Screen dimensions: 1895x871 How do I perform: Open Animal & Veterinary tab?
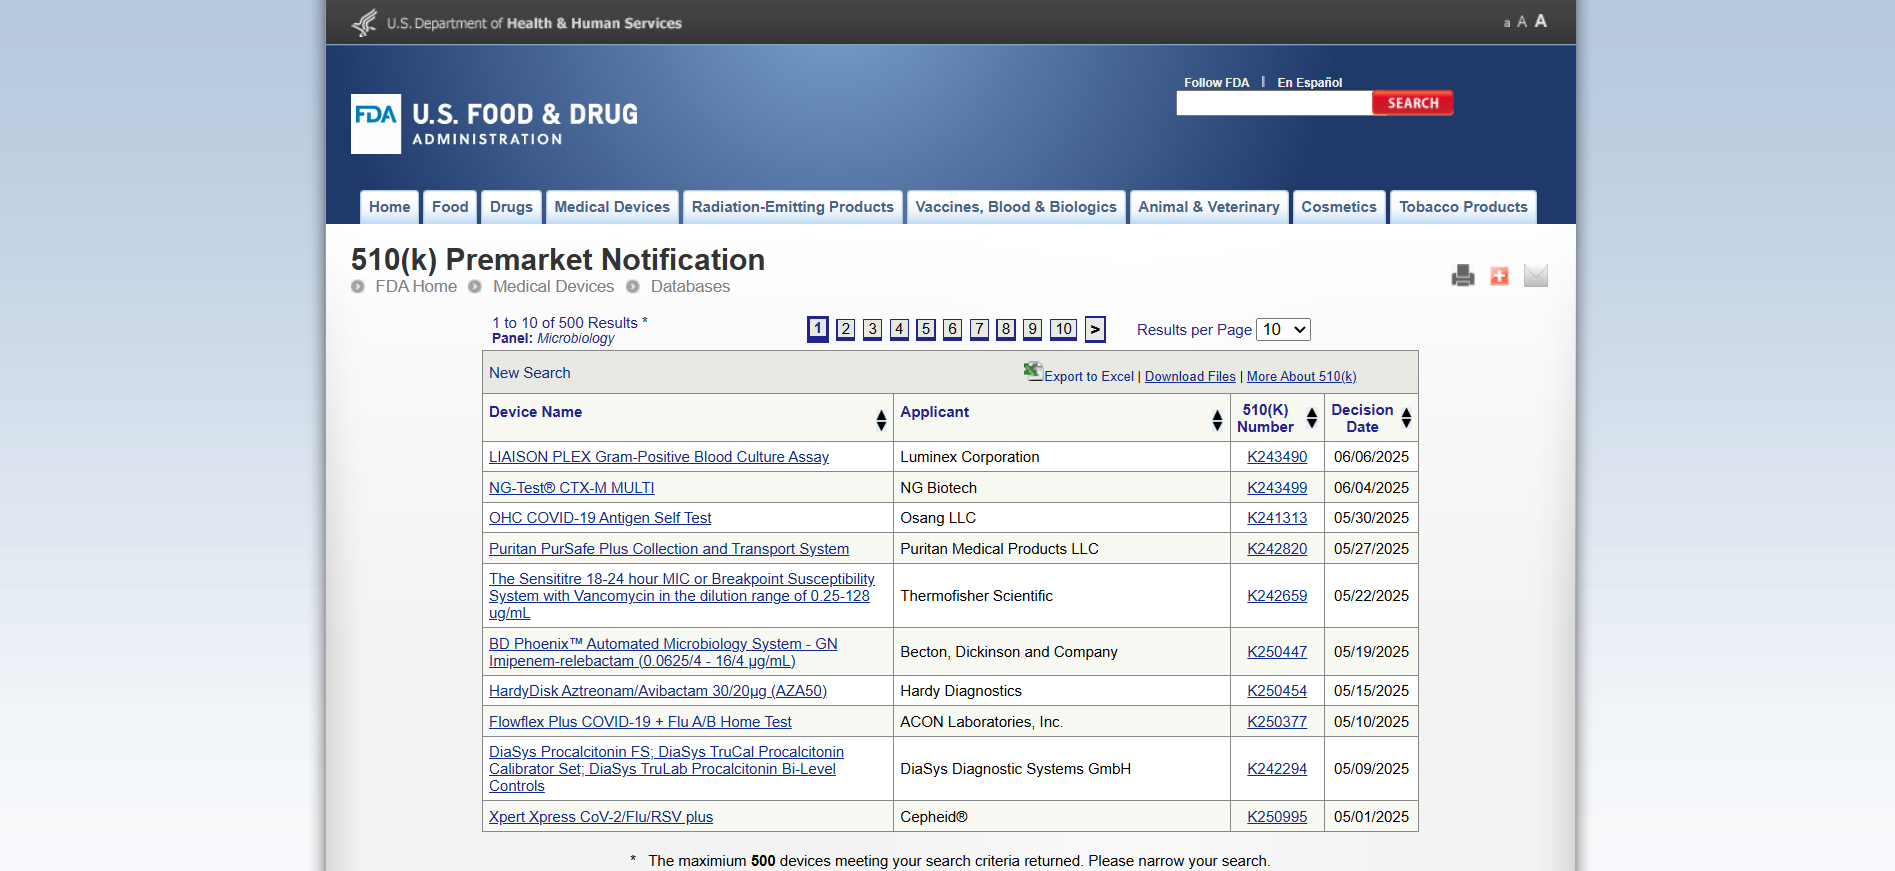(1209, 207)
